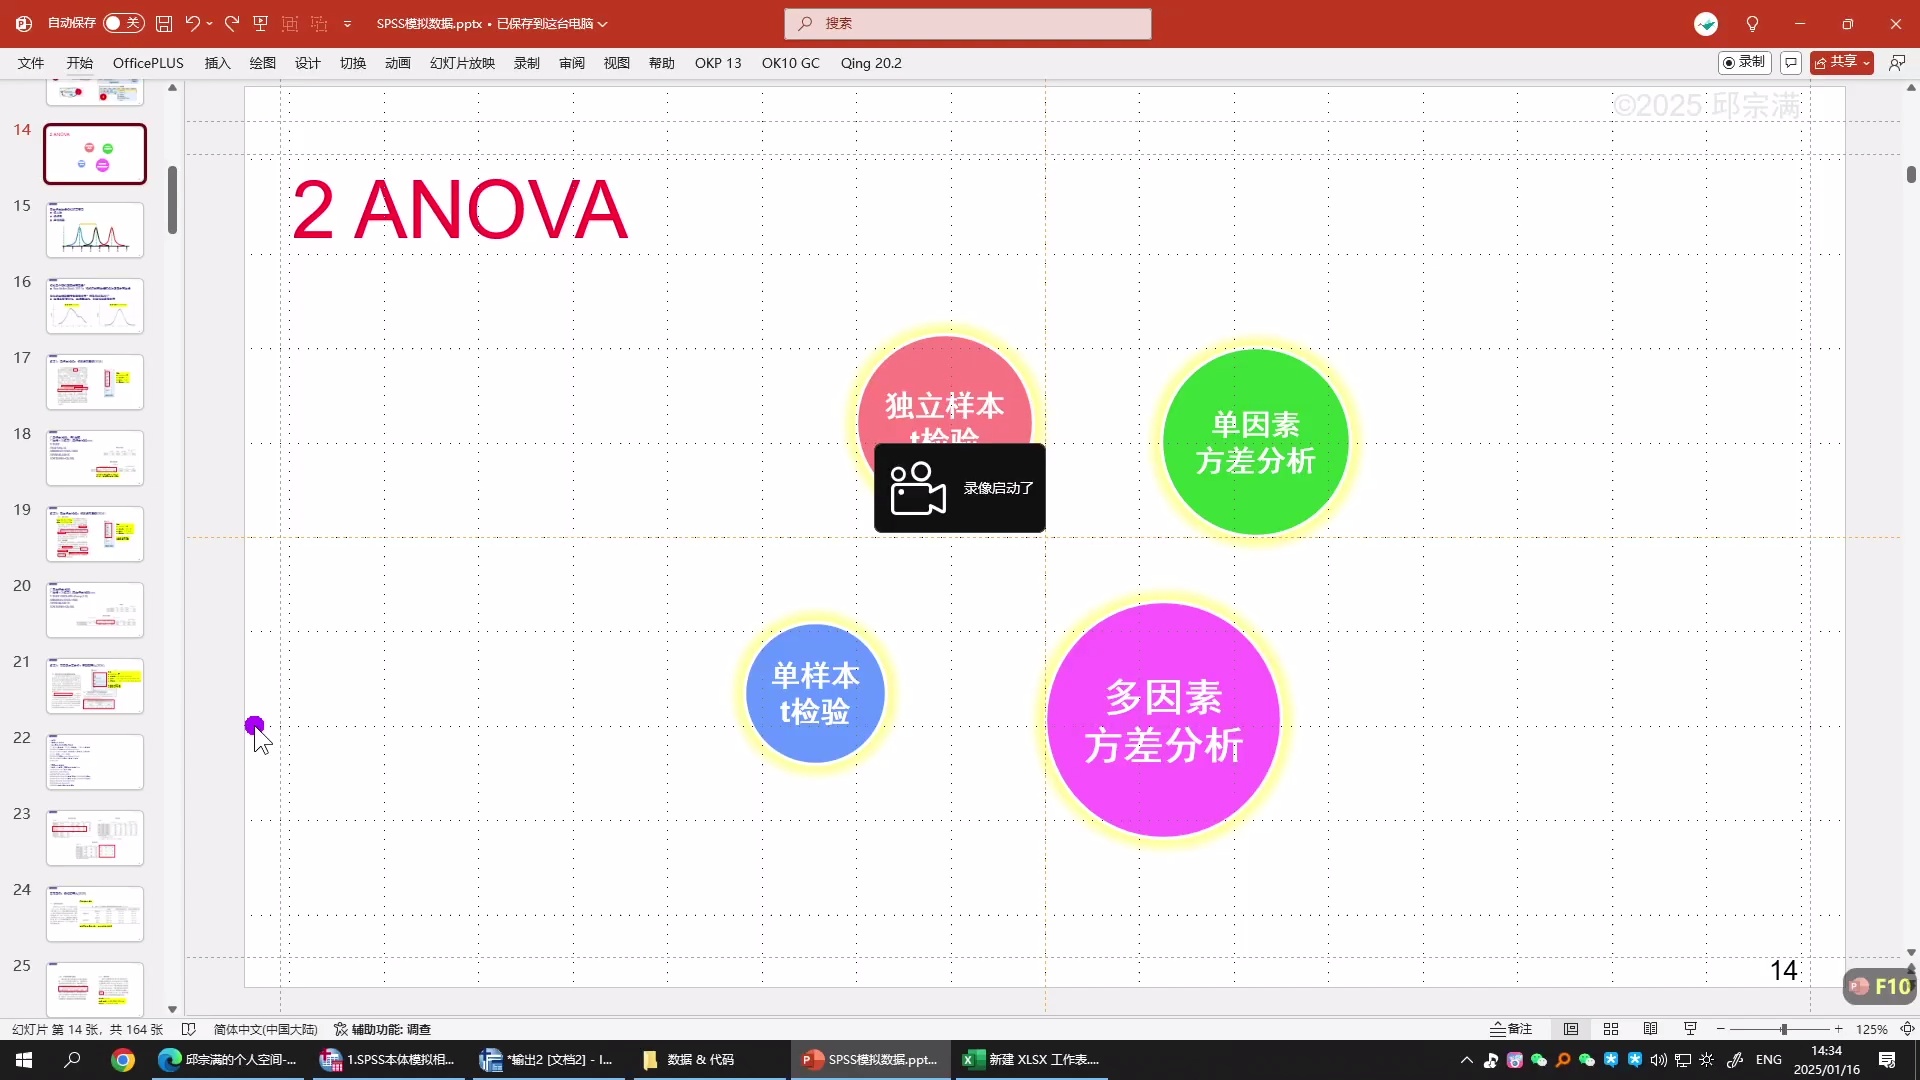
Task: Click the Save icon in quick access toolbar
Action: [x=164, y=23]
